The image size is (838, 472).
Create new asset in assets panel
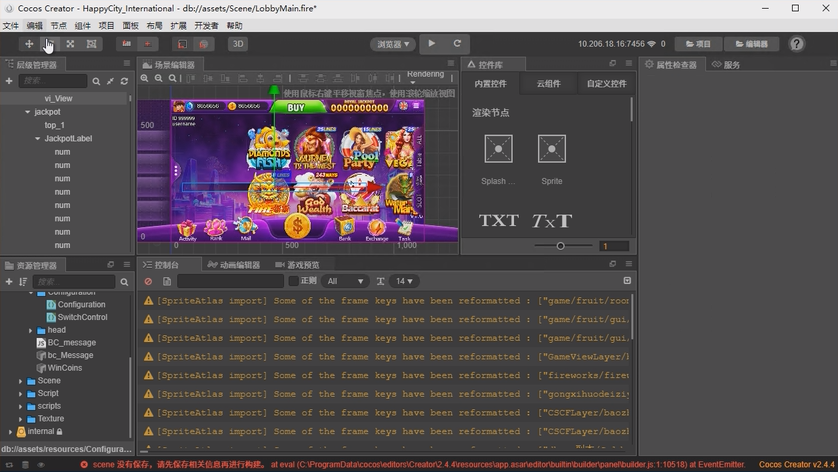9,282
